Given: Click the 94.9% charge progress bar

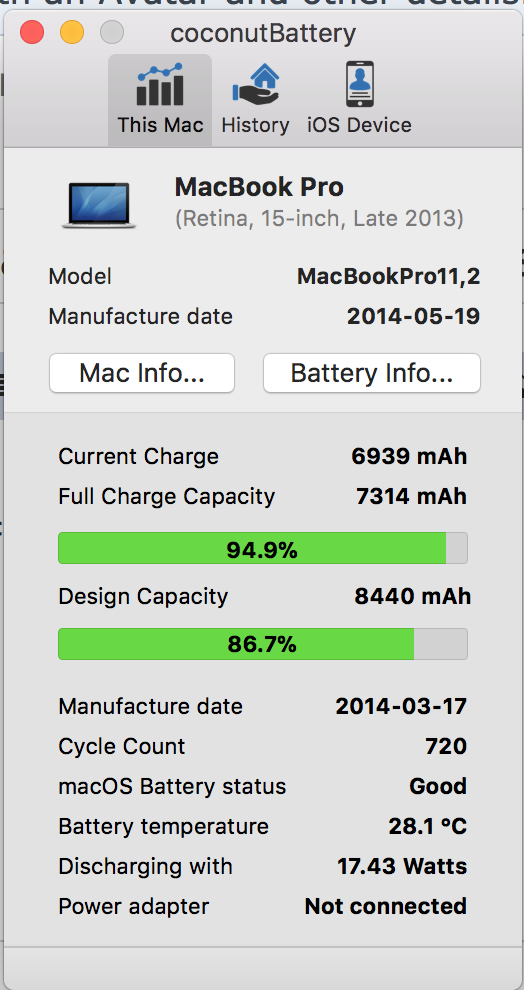Looking at the screenshot, I should 263,548.
